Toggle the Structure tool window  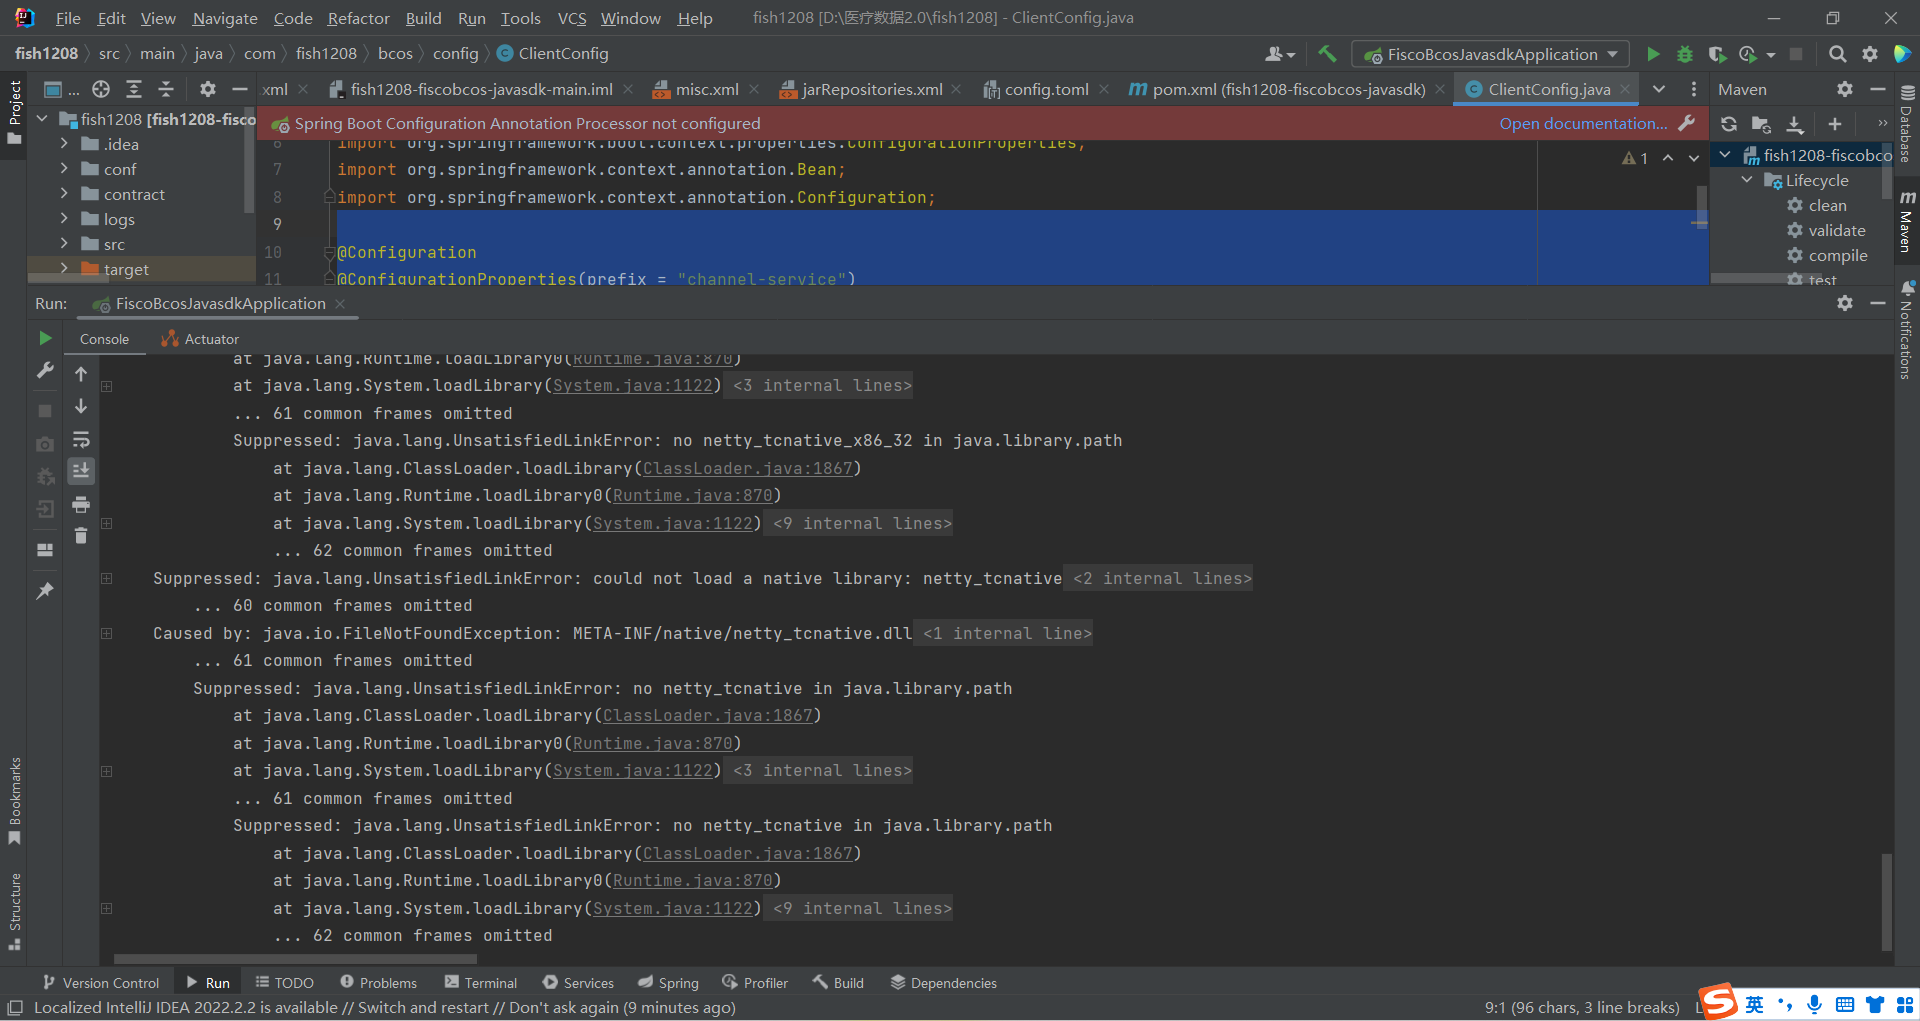[14, 910]
